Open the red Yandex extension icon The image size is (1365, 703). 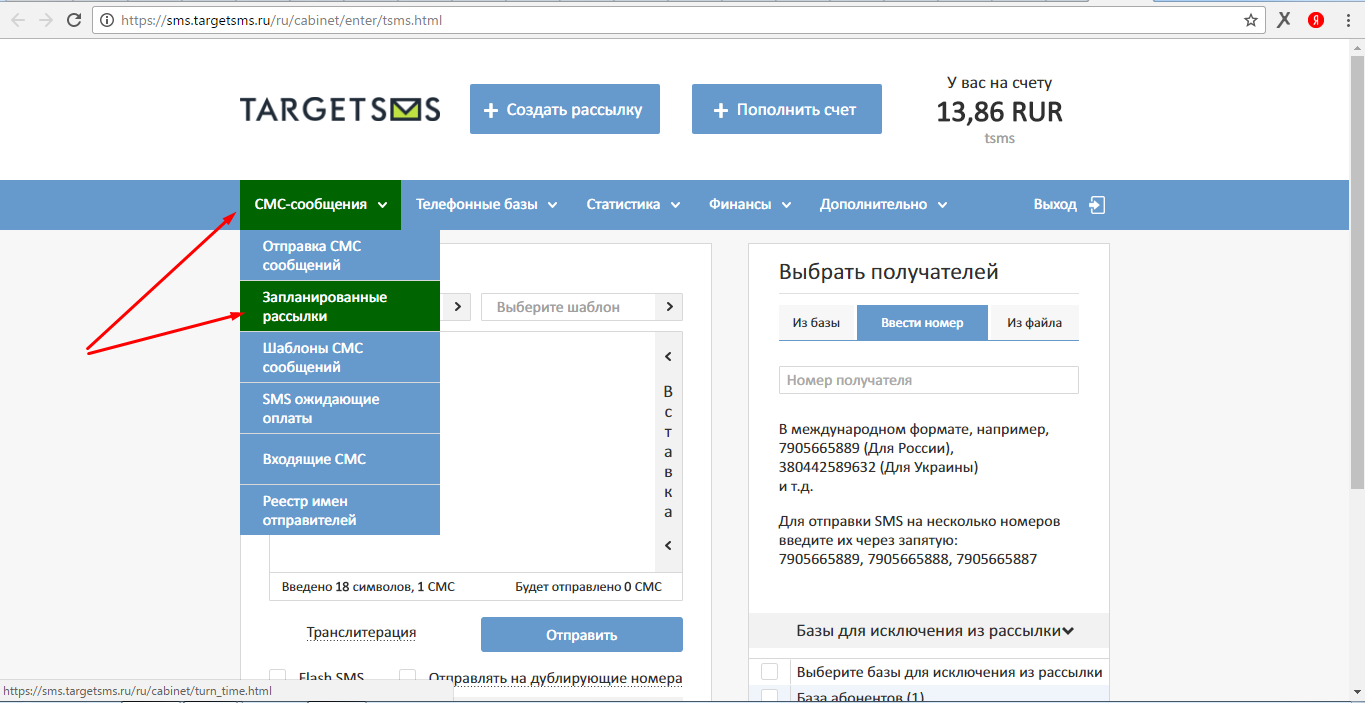[x=1317, y=20]
